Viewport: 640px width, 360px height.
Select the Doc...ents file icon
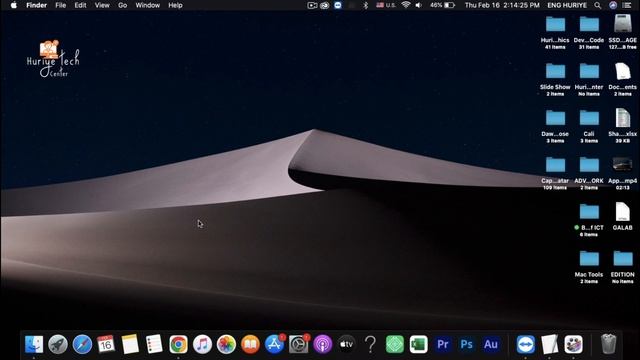point(622,71)
